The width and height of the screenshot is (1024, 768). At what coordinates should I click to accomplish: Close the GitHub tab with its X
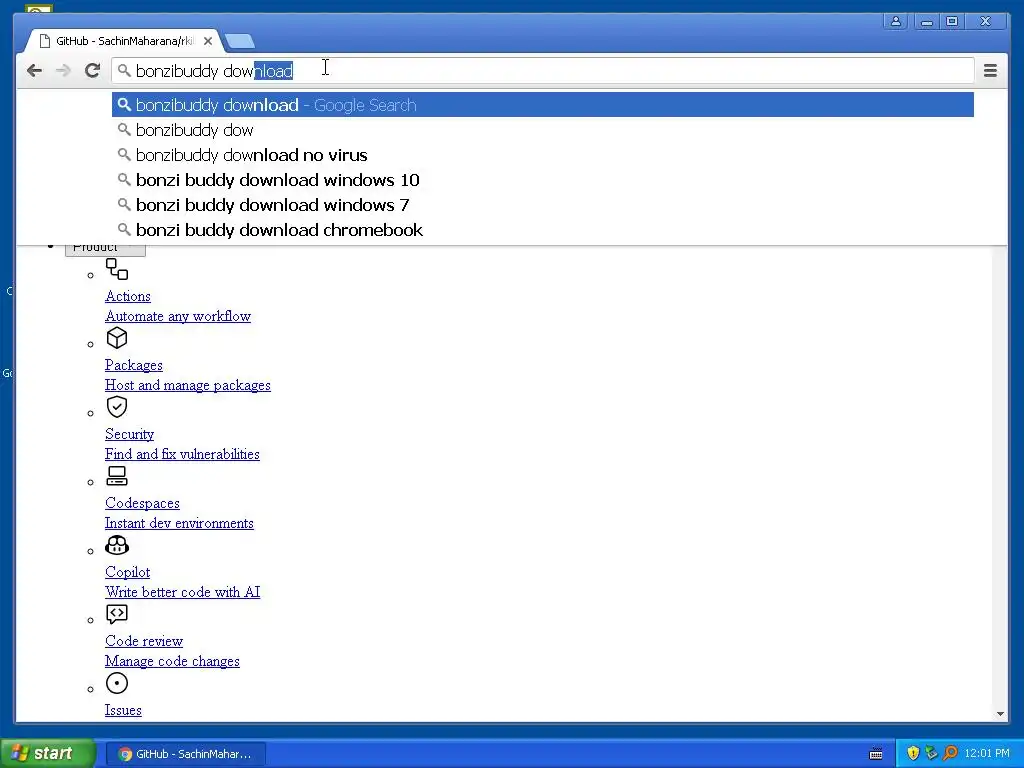208,41
